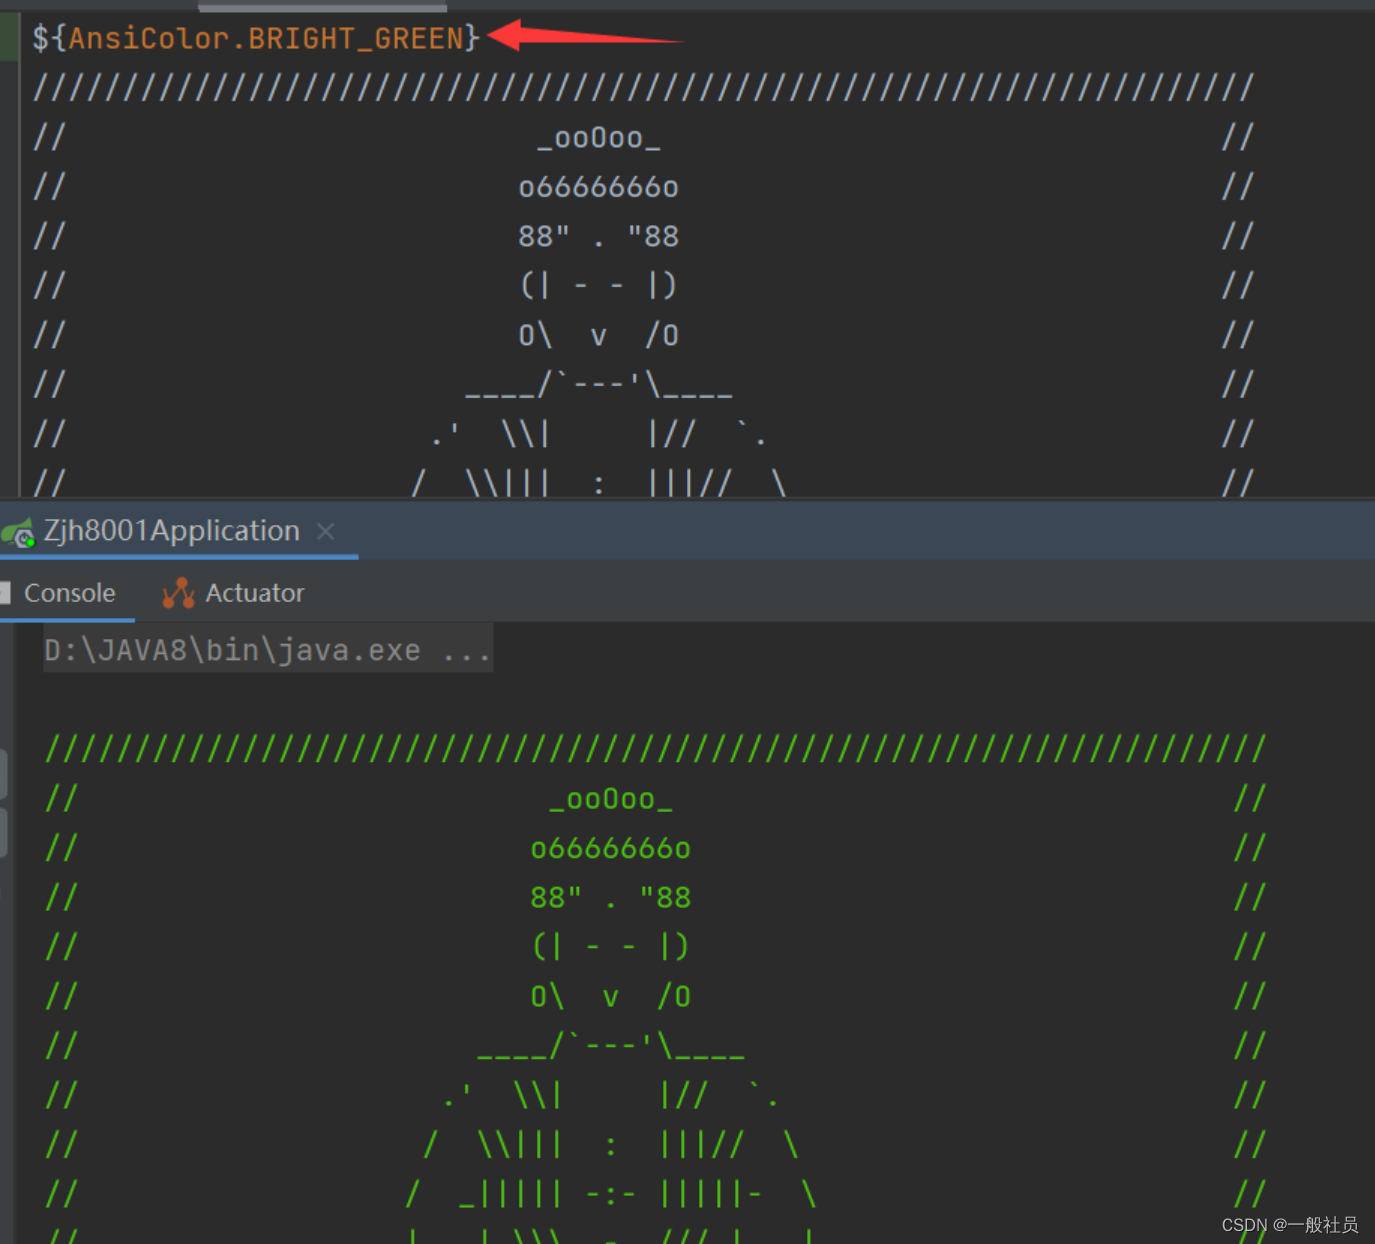The image size is (1375, 1244).
Task: Click the 0\ v /0 line in the editor
Action: click(598, 335)
